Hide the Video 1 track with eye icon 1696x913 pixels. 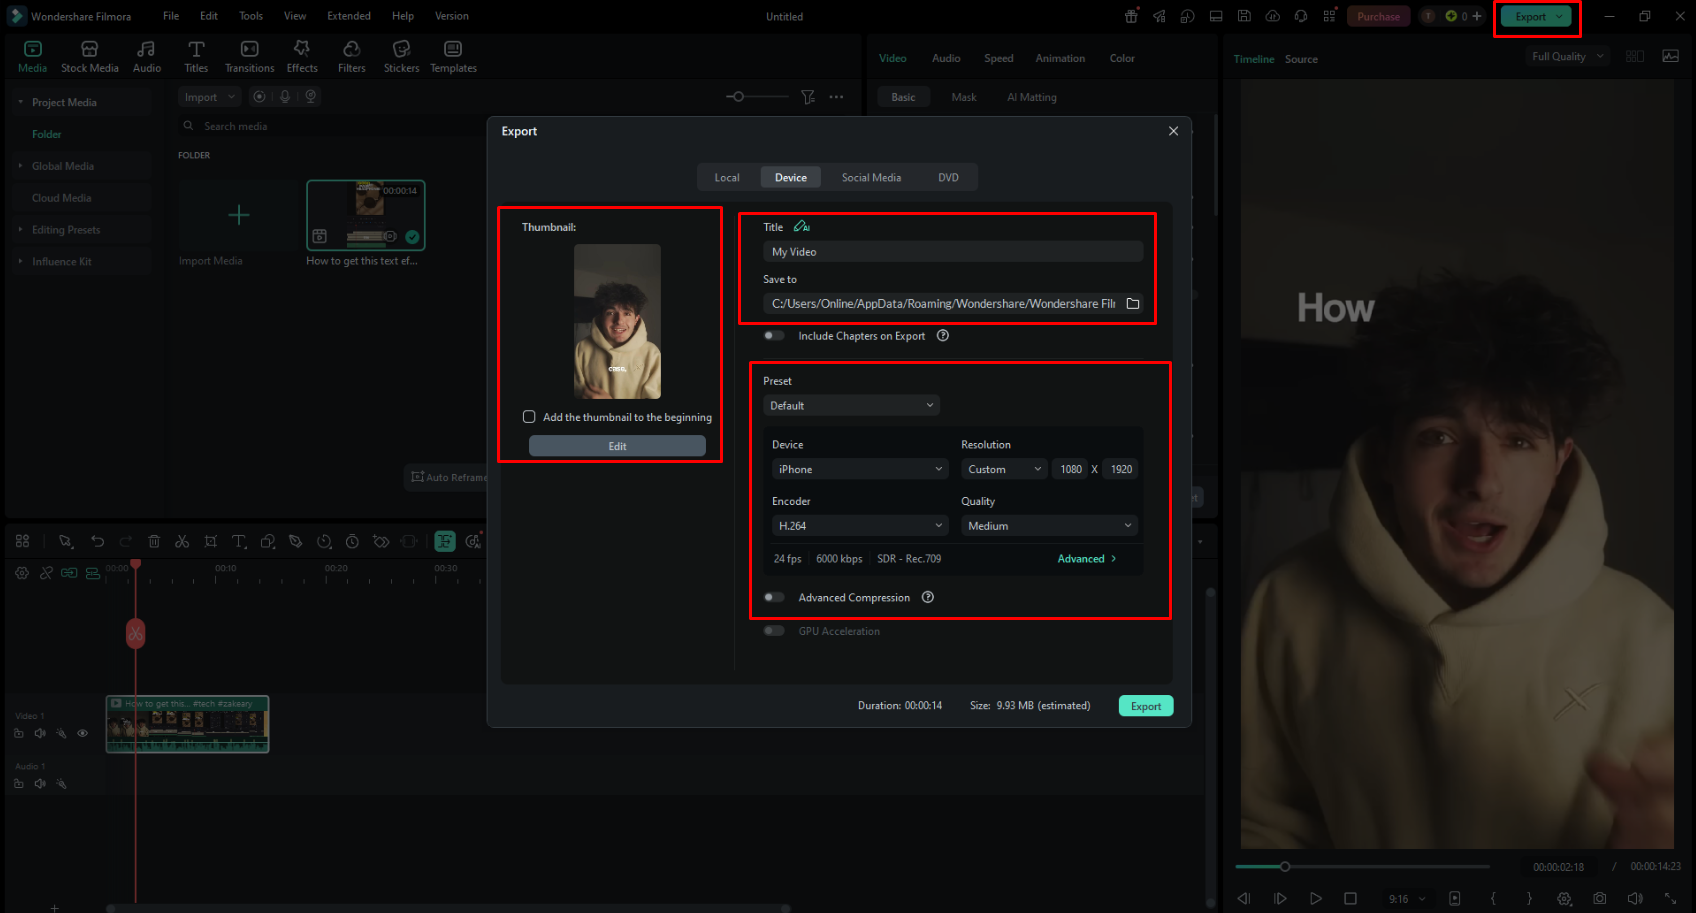click(x=83, y=733)
